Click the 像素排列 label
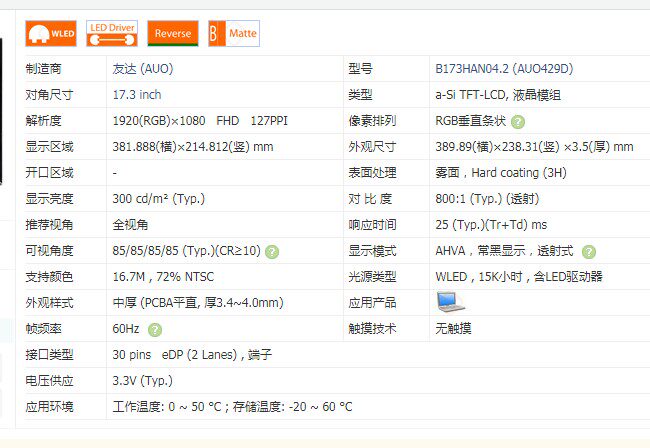The width and height of the screenshot is (650, 448). pyautogui.click(x=372, y=121)
